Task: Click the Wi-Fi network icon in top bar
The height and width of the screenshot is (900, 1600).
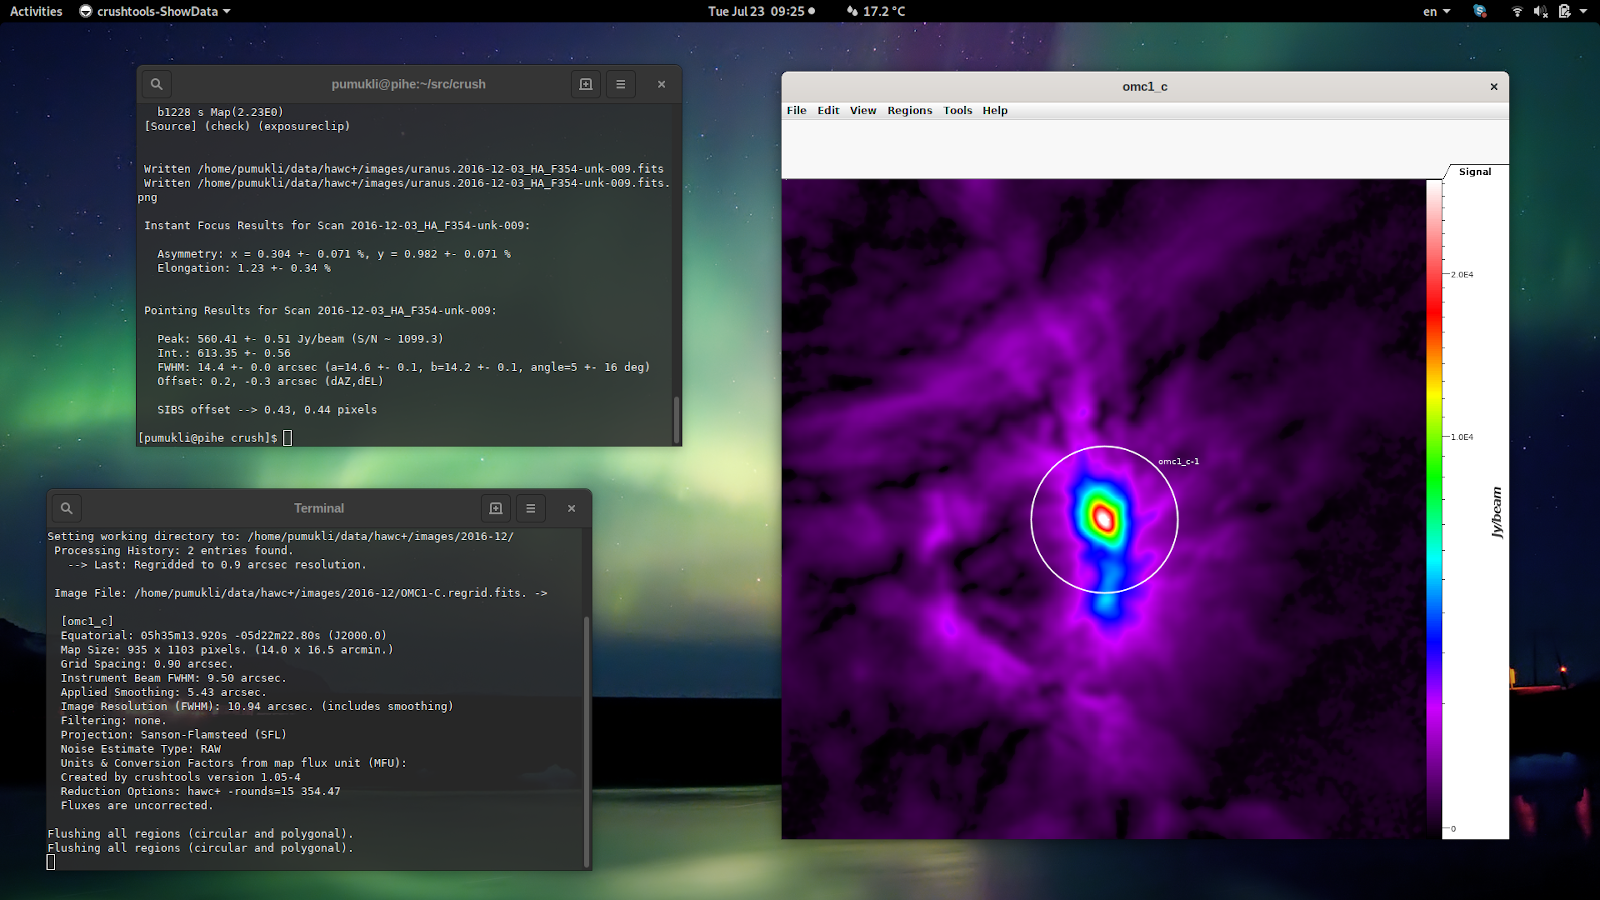Action: pyautogui.click(x=1517, y=11)
